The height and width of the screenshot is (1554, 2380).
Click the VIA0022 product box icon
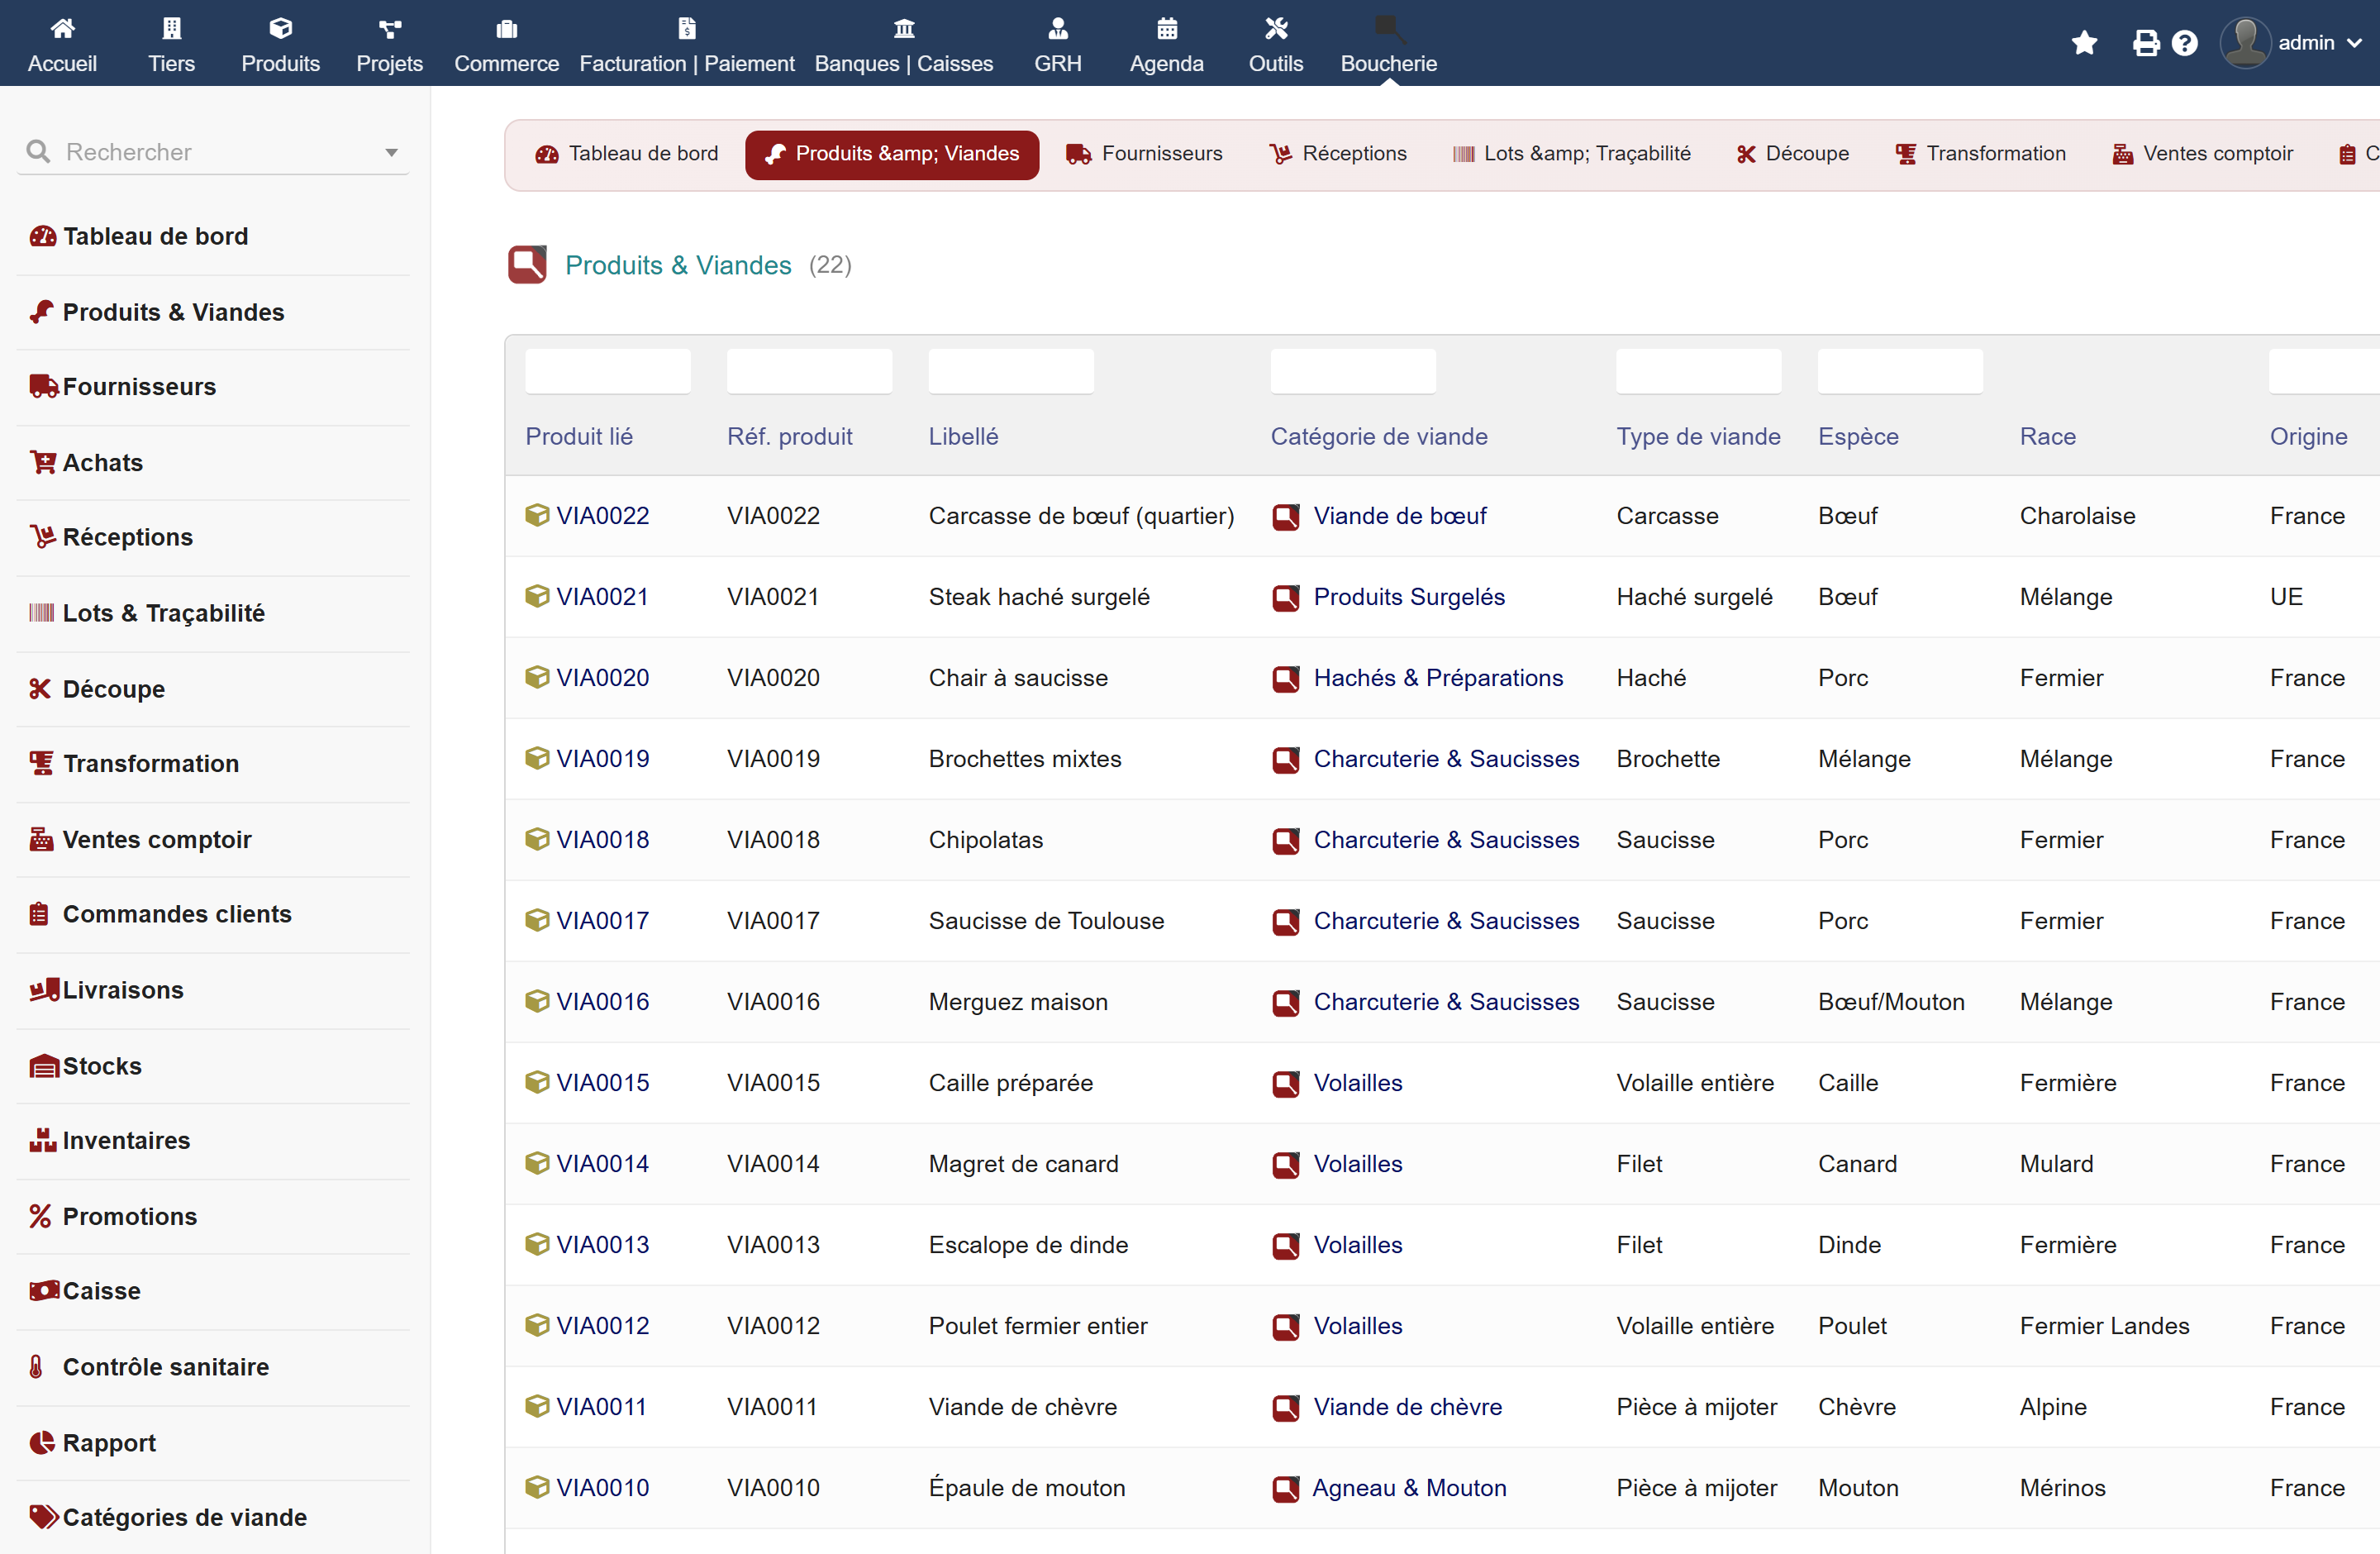(x=537, y=515)
